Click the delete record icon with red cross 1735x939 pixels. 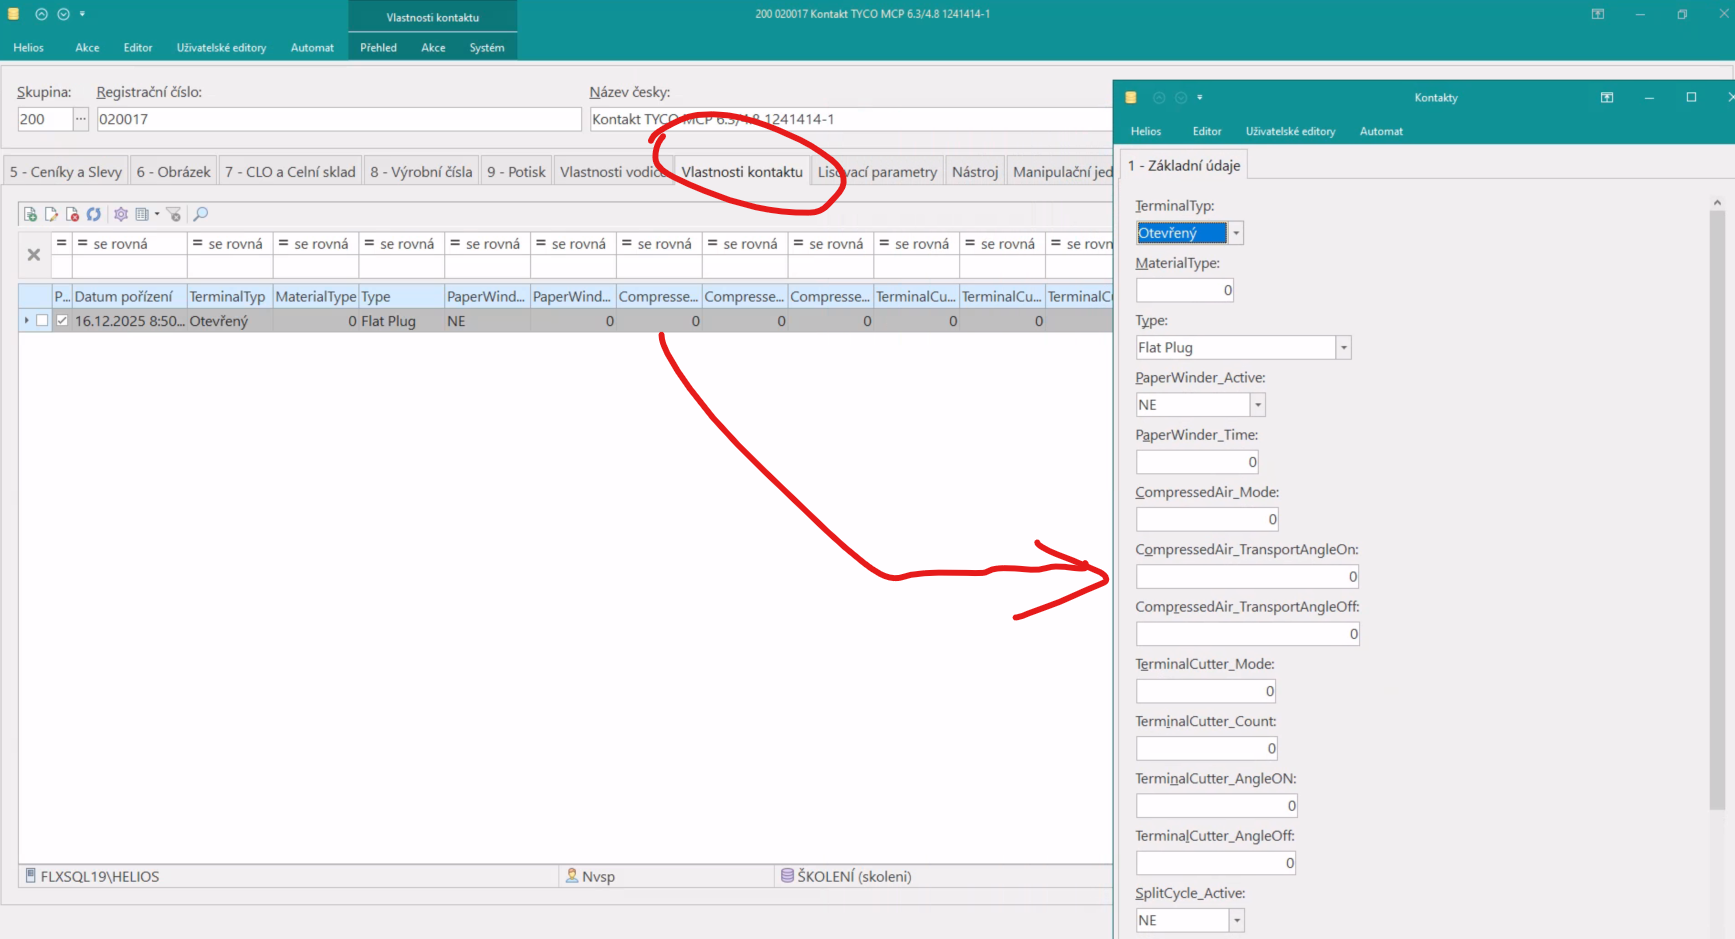coord(72,214)
